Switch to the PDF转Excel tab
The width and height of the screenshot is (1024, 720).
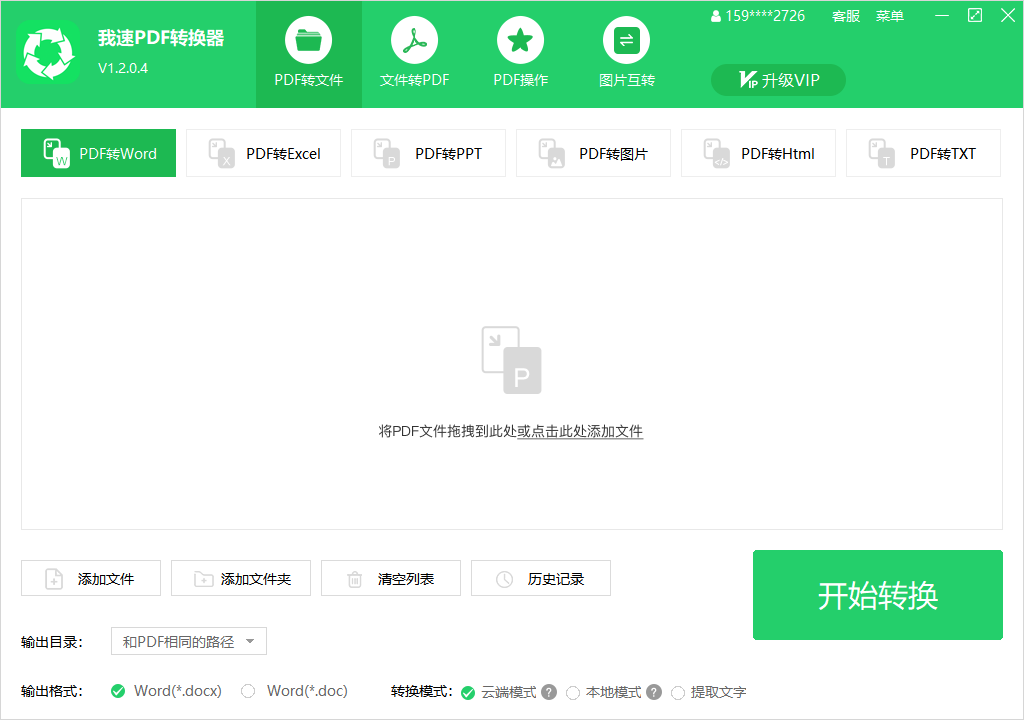coord(263,153)
